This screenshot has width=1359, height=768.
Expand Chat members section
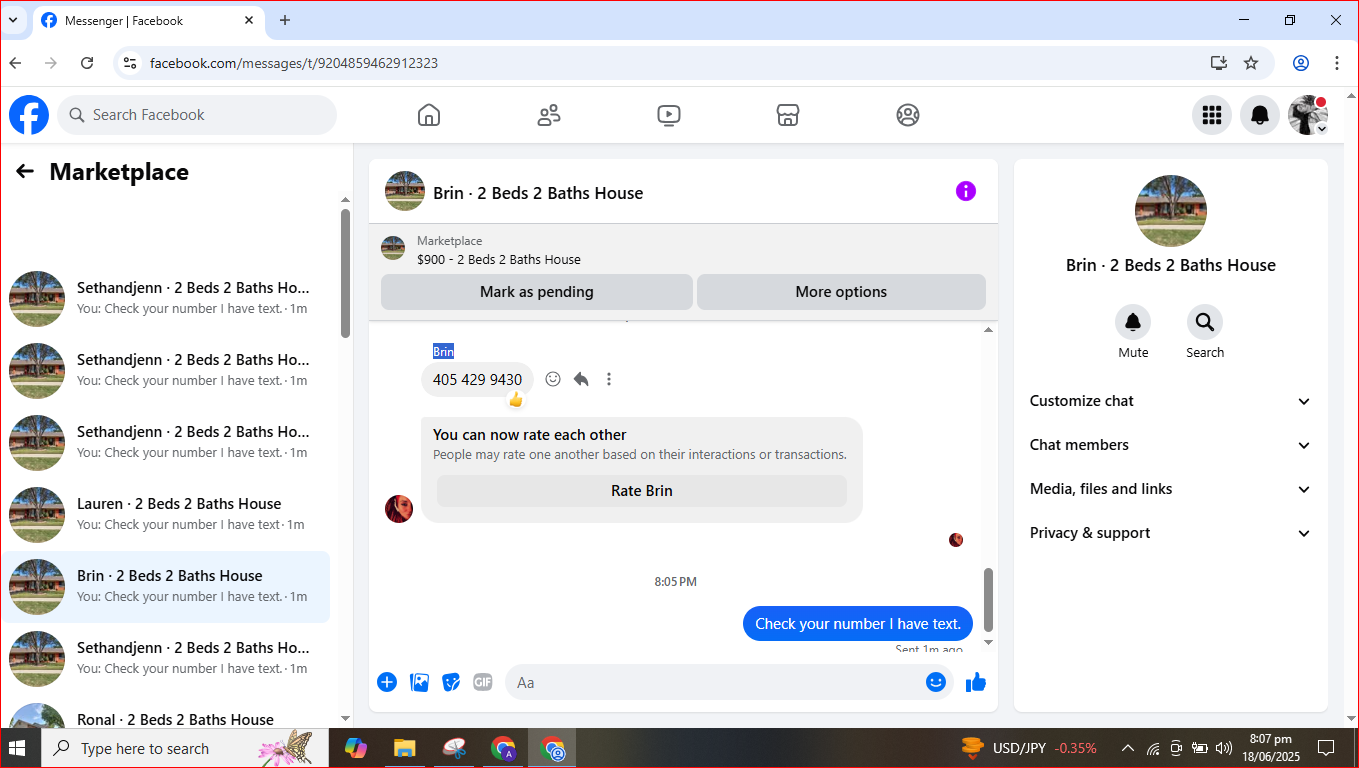(x=1171, y=445)
